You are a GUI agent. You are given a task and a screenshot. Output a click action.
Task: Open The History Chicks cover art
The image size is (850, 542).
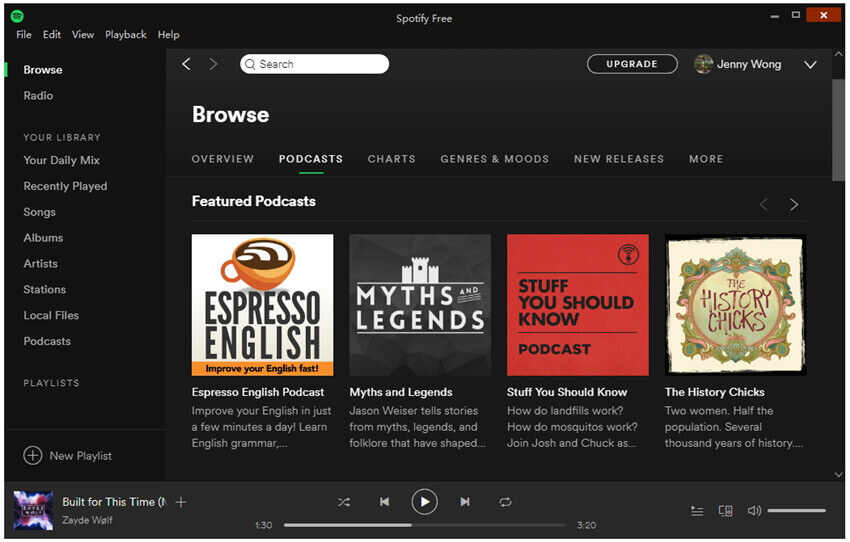coord(736,305)
